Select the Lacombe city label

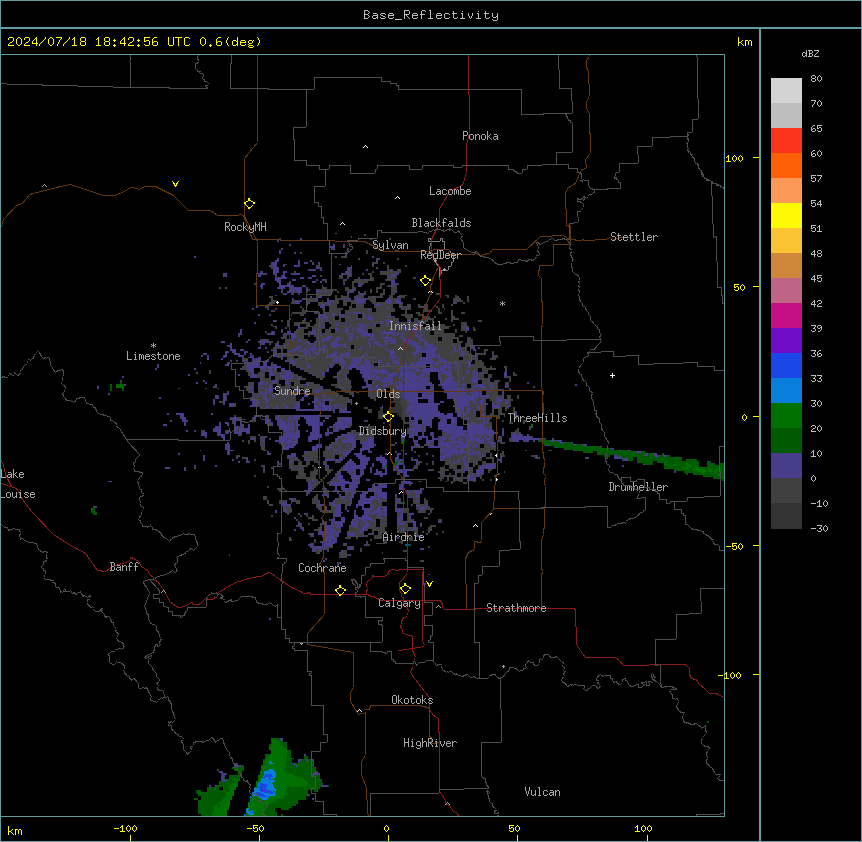[450, 191]
